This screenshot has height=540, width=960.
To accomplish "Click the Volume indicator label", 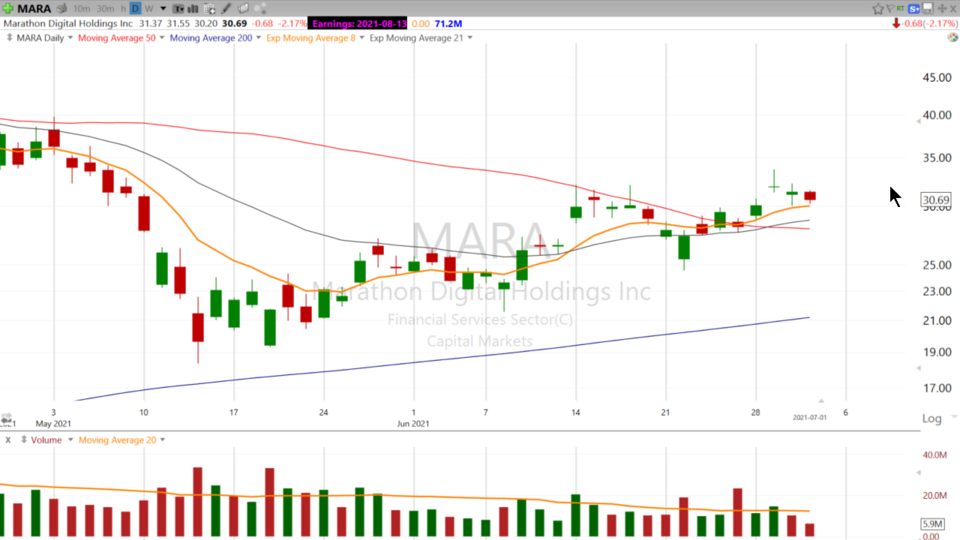I will click(x=46, y=440).
